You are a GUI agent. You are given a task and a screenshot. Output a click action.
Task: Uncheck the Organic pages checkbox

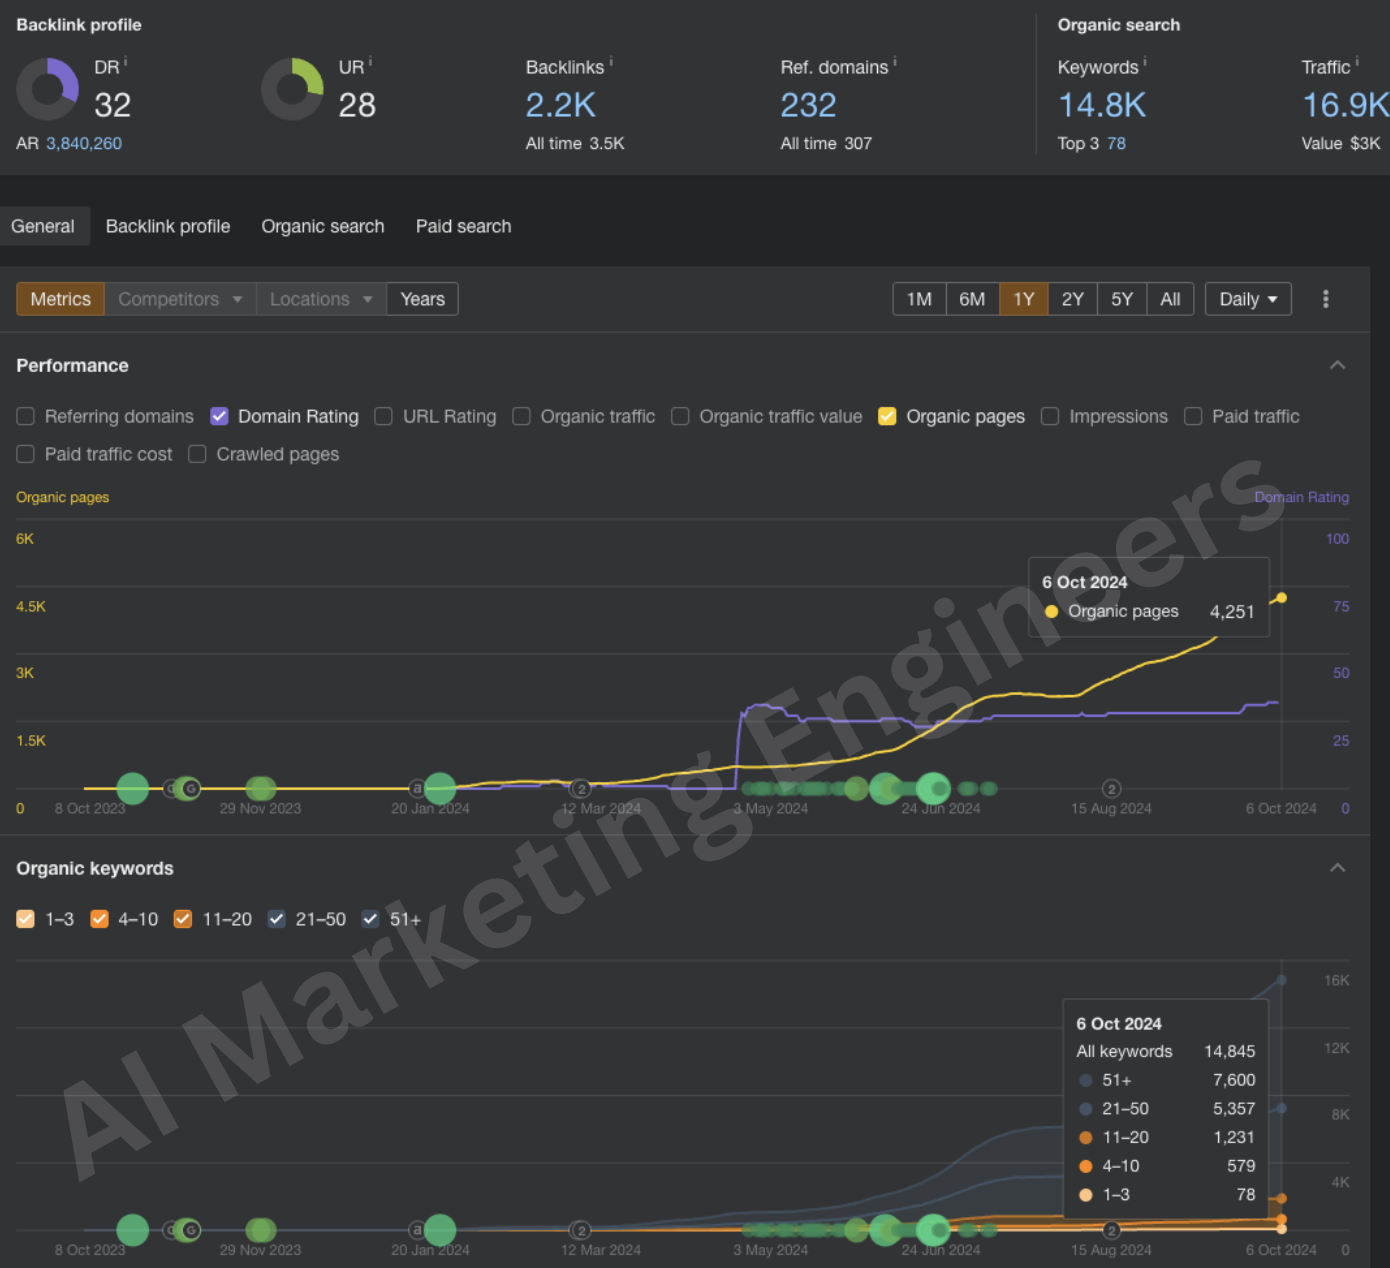tap(887, 416)
